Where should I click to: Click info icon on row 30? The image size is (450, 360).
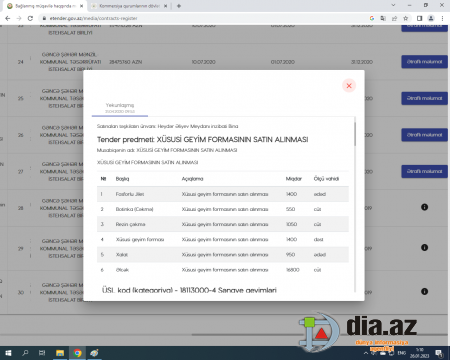(424, 291)
